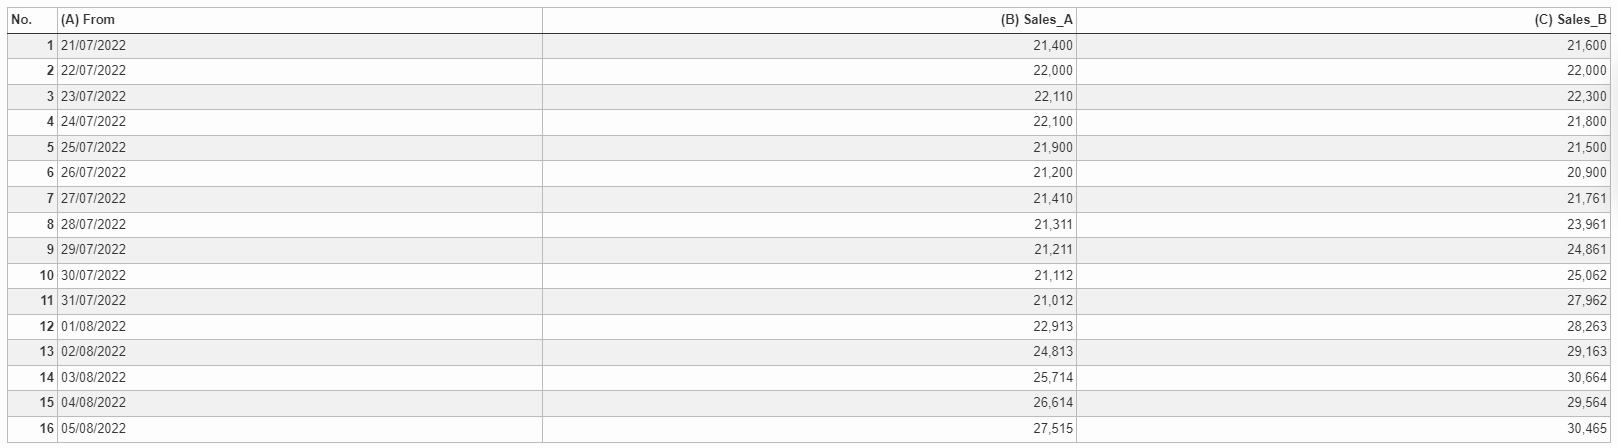Select Sales_B value 23,961

click(x=1343, y=225)
